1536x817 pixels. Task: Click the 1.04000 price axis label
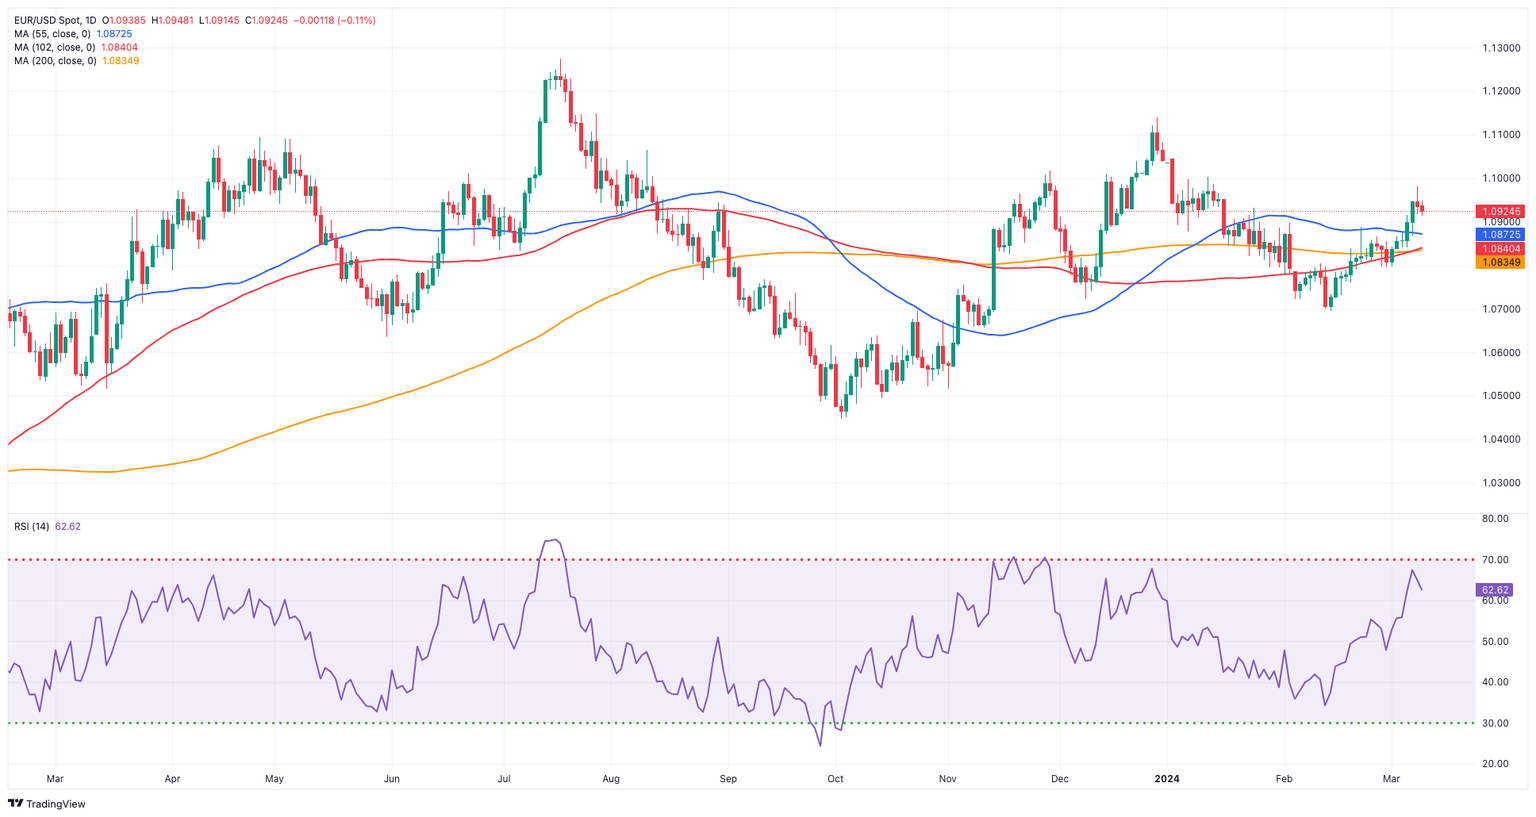tap(1501, 439)
